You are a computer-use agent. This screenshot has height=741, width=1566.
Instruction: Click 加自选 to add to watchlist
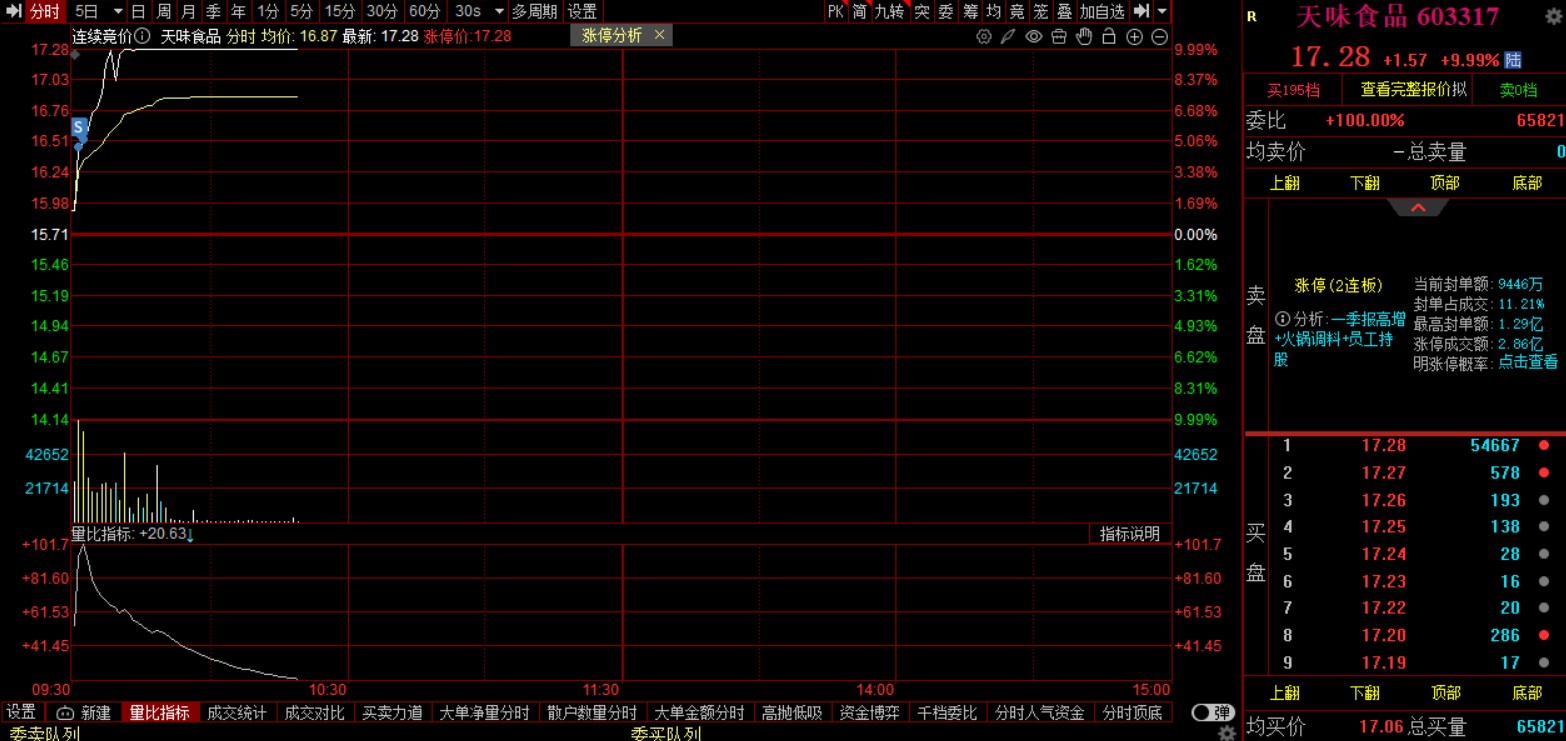(x=1102, y=12)
